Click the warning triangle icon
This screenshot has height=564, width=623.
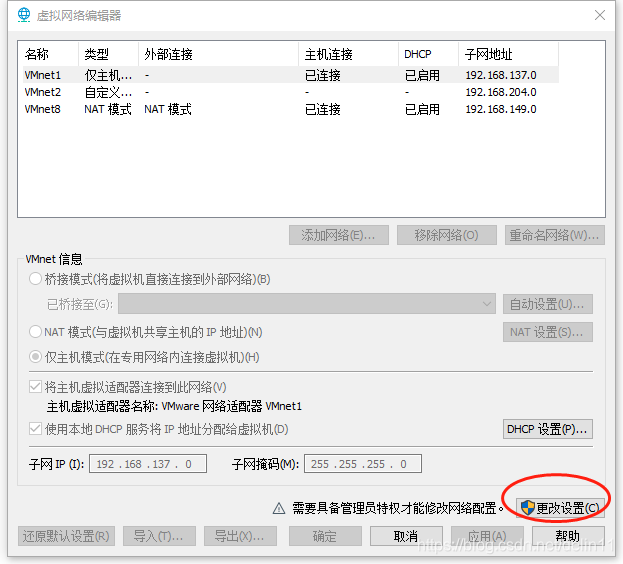tap(279, 508)
